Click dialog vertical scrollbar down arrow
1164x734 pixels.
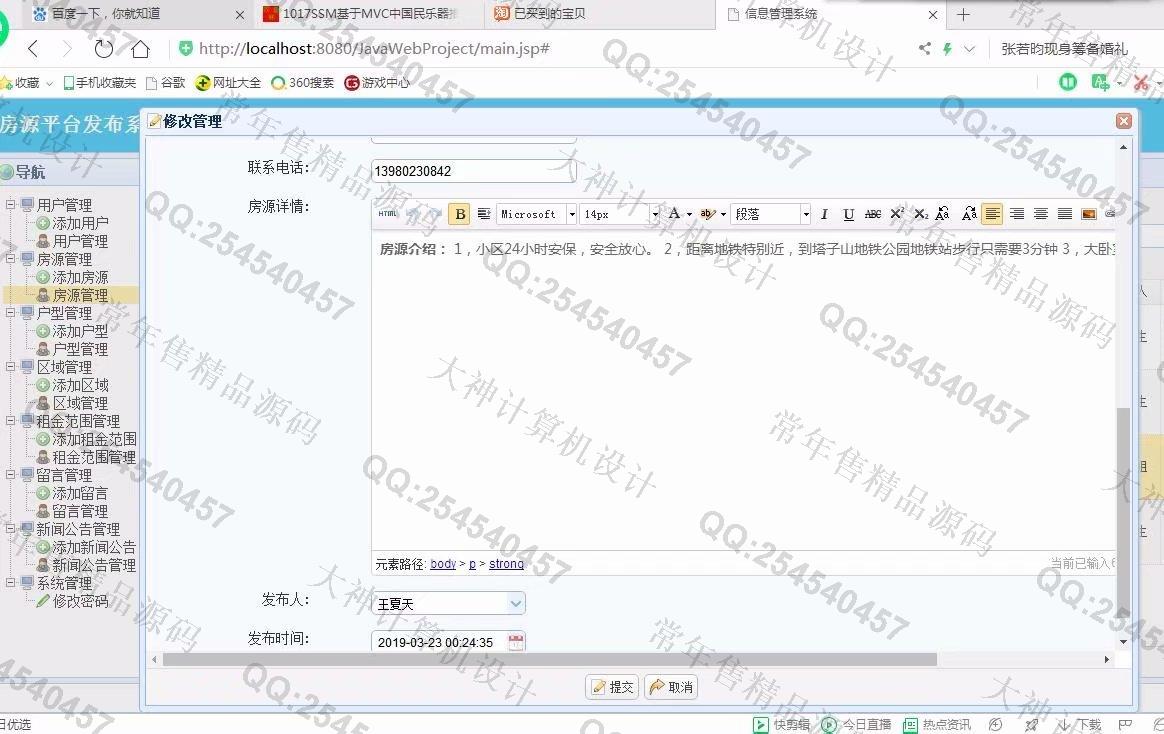pyautogui.click(x=1123, y=642)
